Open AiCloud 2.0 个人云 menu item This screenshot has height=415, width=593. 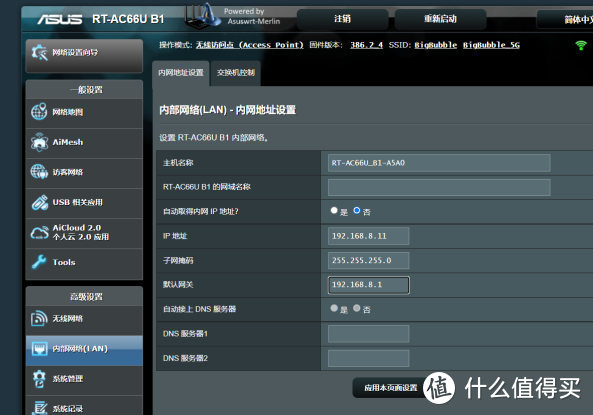[84, 232]
